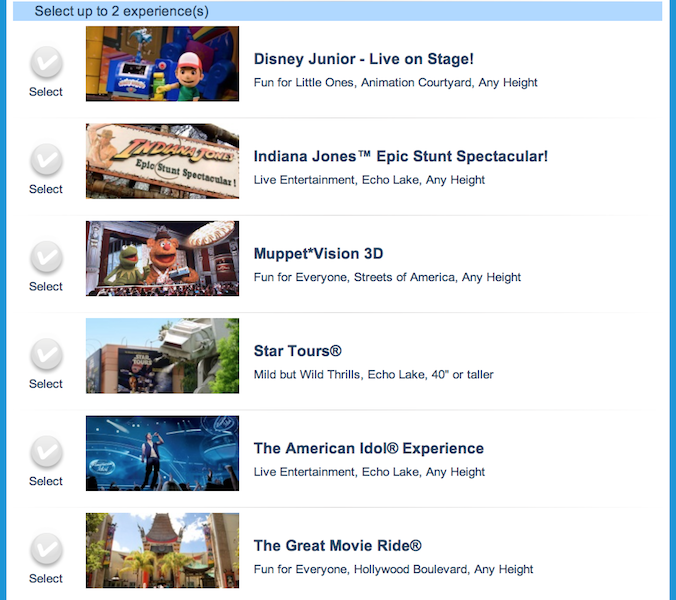The image size is (676, 600).
Task: Click the Select label under Star Tours checkmark
Action: 46,384
